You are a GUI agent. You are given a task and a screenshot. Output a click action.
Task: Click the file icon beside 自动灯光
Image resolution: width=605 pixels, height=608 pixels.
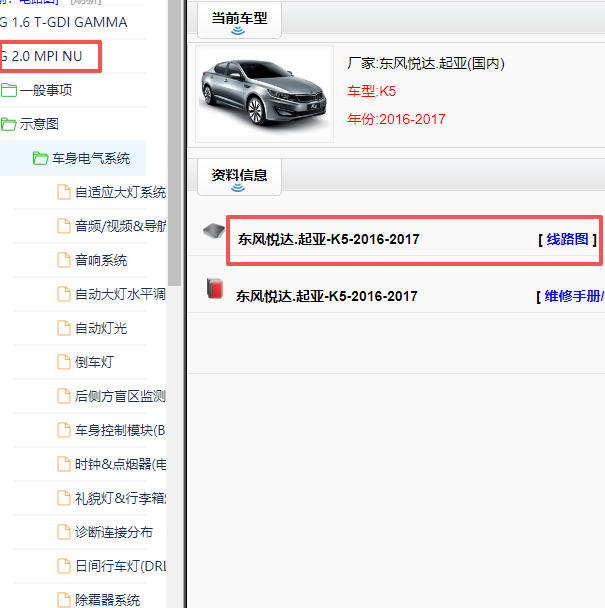pos(64,328)
